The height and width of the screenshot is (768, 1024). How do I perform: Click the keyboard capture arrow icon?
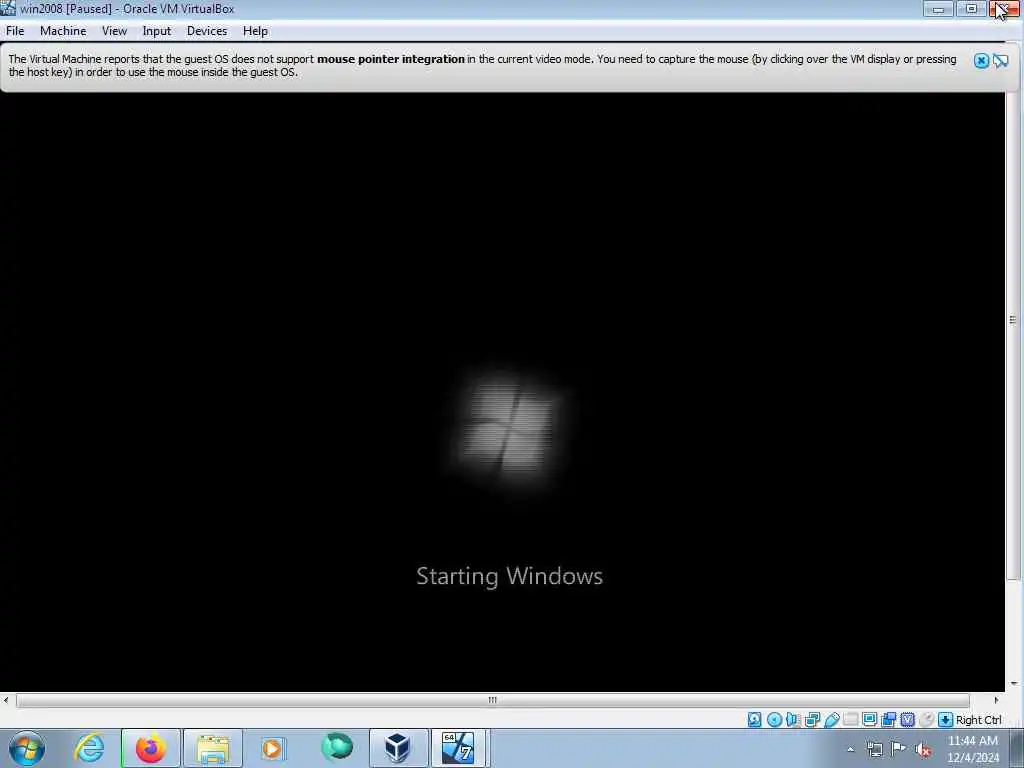click(x=945, y=720)
